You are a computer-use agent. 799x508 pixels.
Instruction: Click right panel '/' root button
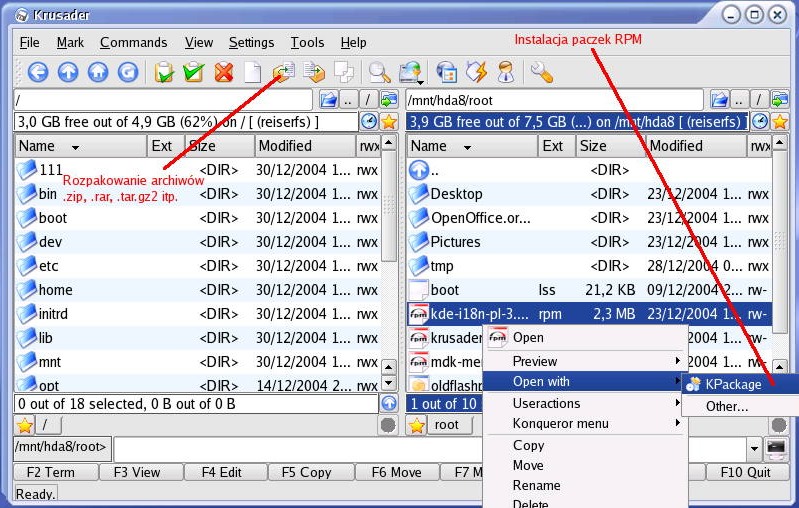coord(759,99)
